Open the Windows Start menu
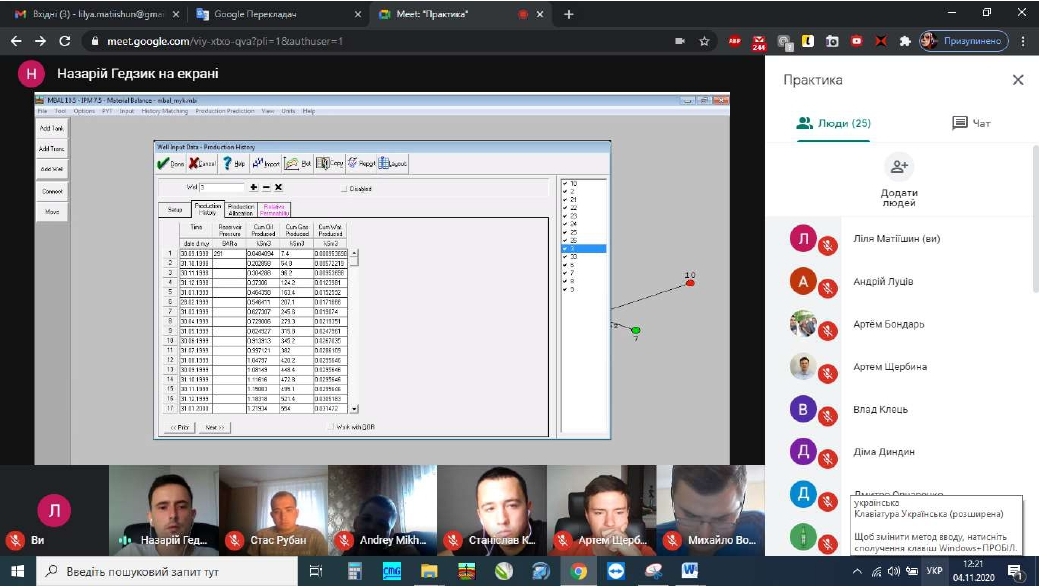Image resolution: width=1047 pixels, height=588 pixels. click(x=17, y=572)
